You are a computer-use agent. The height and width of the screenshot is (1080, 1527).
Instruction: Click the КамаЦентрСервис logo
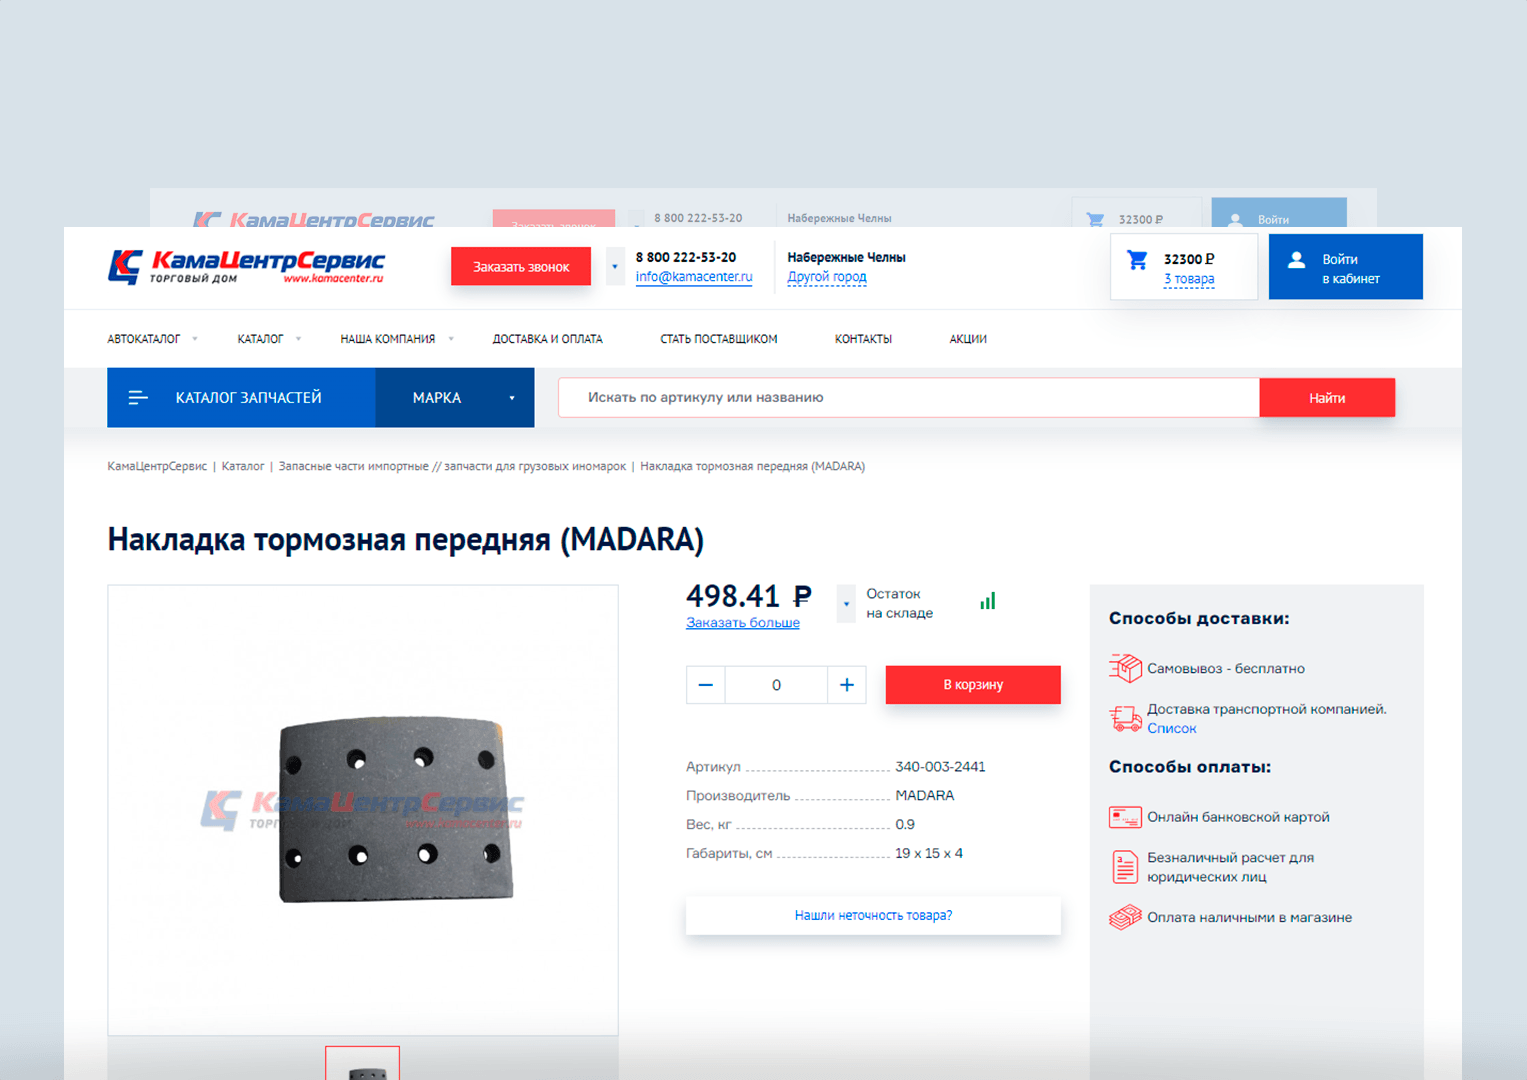click(246, 267)
